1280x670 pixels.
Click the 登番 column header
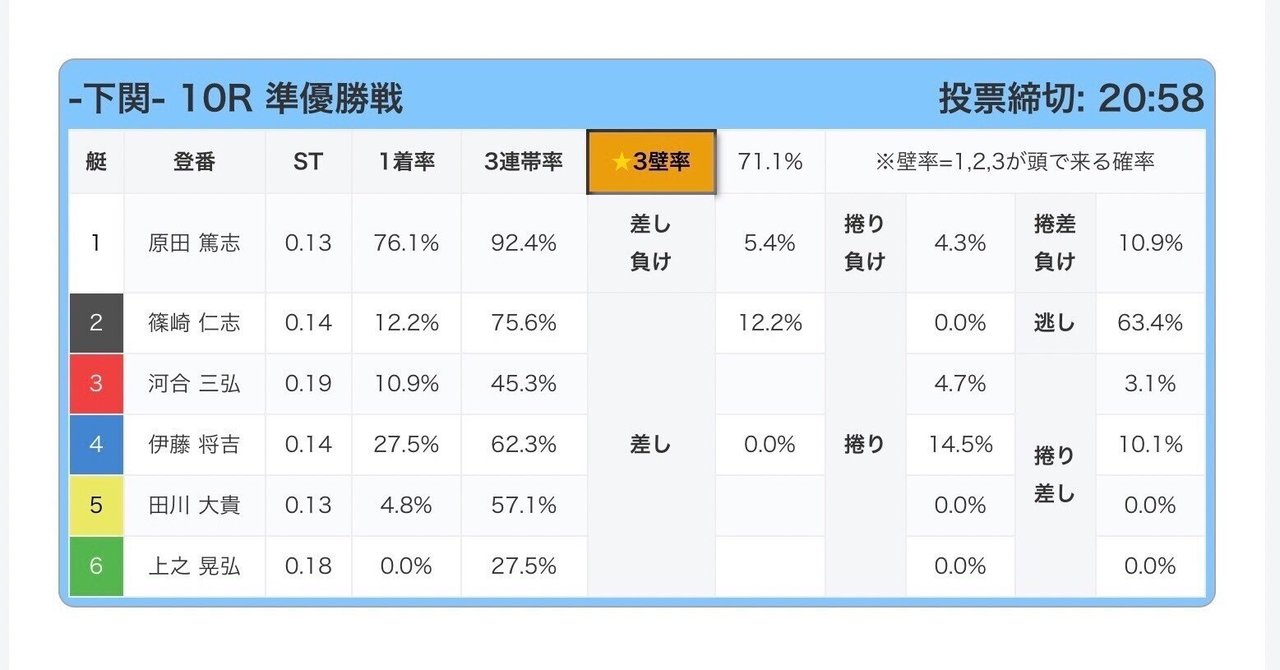point(194,162)
